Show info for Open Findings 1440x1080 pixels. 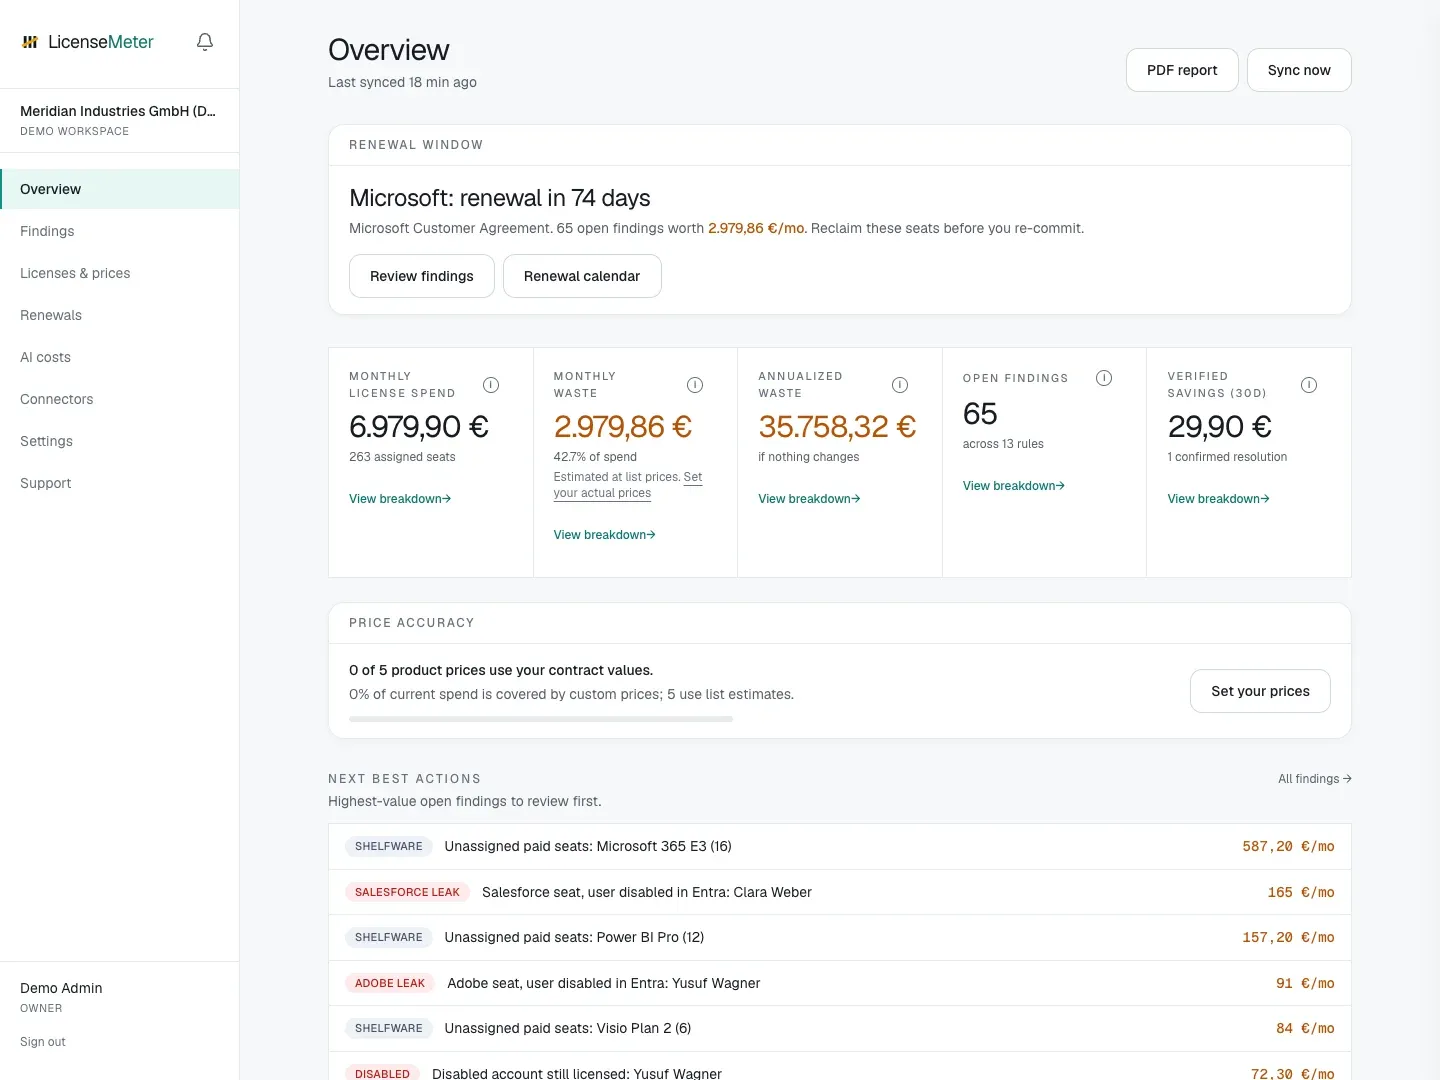(x=1104, y=378)
